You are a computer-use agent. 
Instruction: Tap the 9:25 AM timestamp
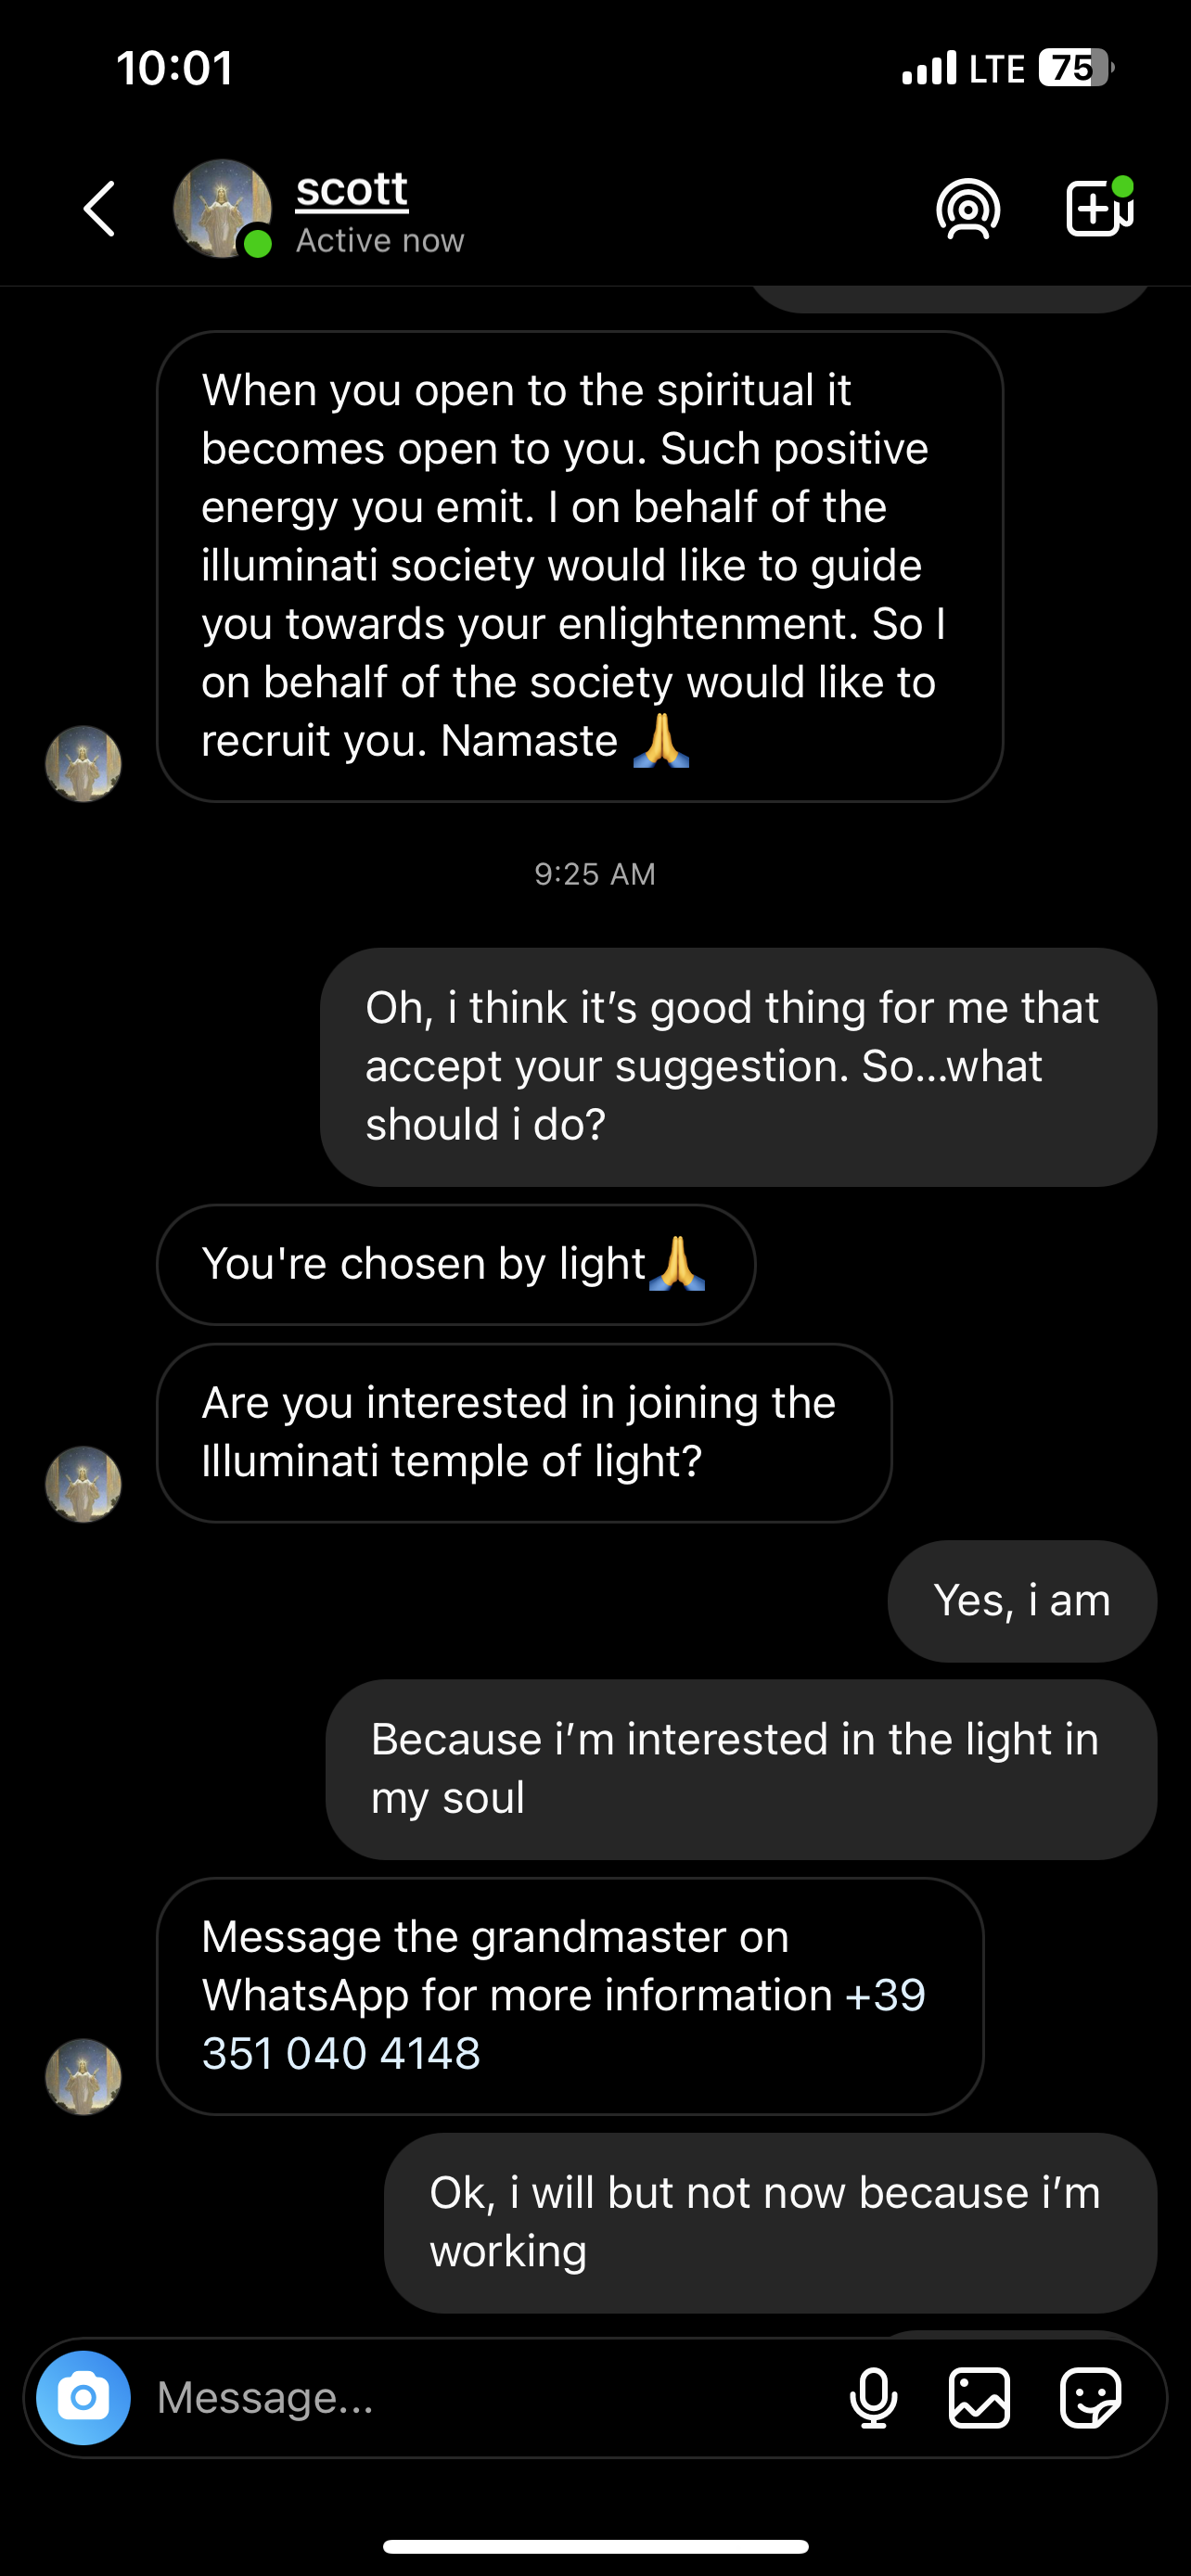(x=595, y=874)
